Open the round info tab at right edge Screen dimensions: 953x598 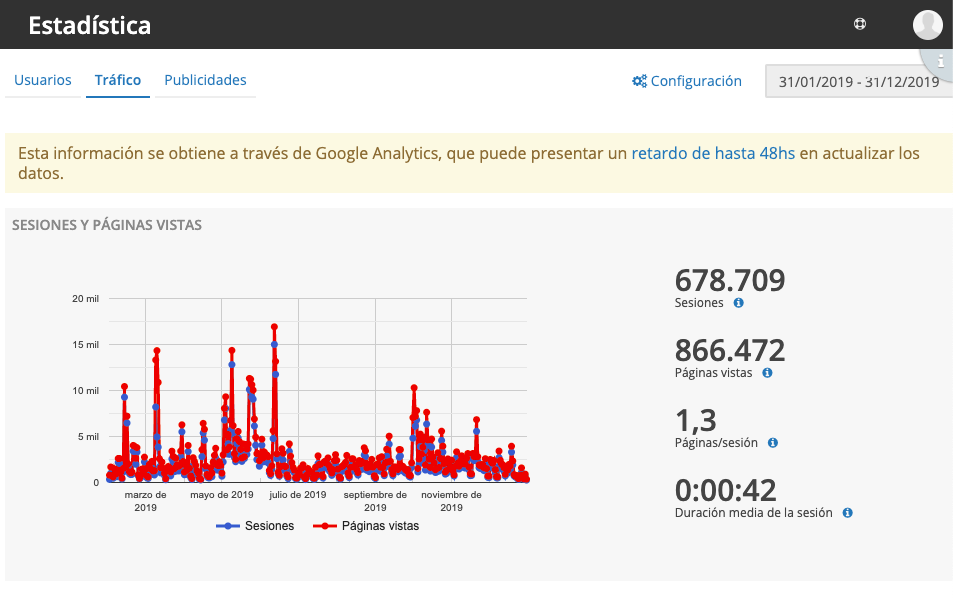[x=940, y=62]
